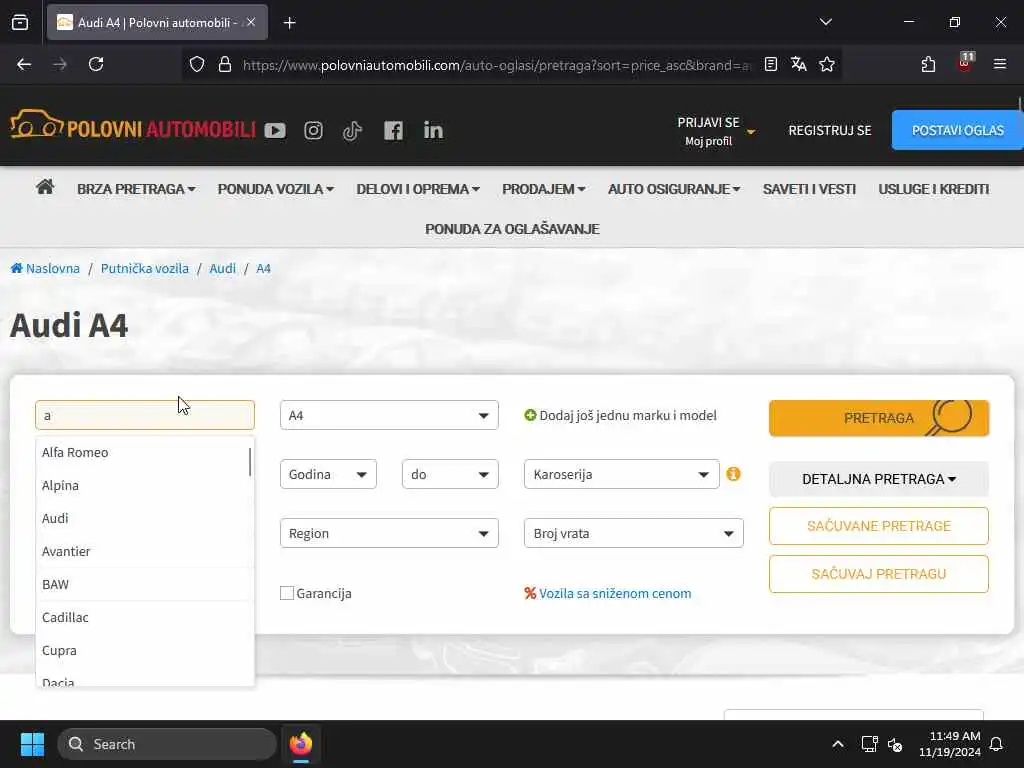Bookmark this page with the star icon
Viewport: 1024px width, 768px height.
[827, 64]
